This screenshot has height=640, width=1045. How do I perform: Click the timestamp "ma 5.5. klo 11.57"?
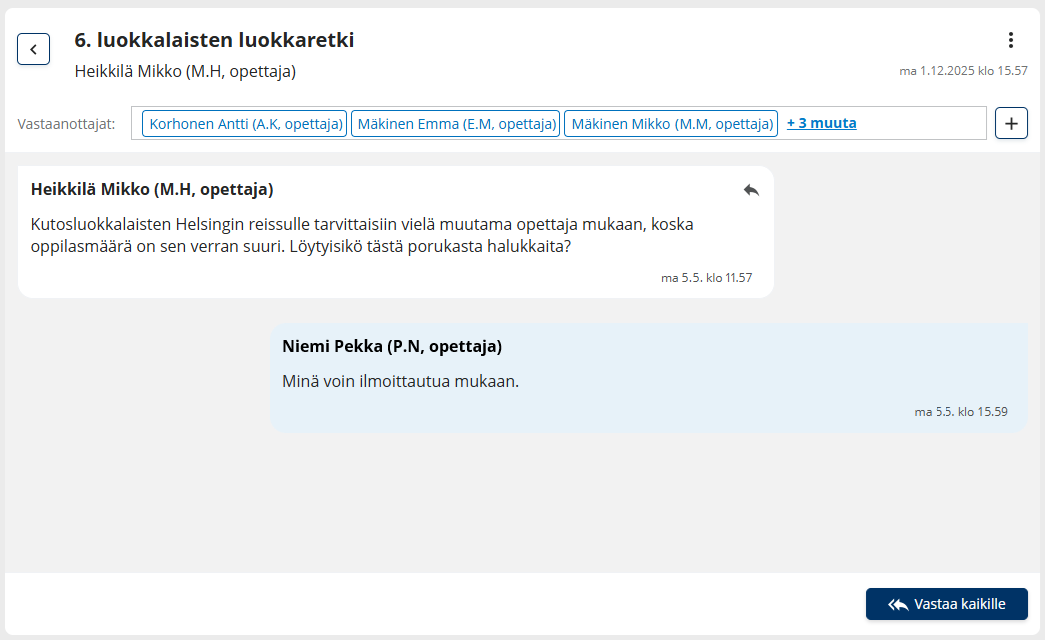click(706, 278)
